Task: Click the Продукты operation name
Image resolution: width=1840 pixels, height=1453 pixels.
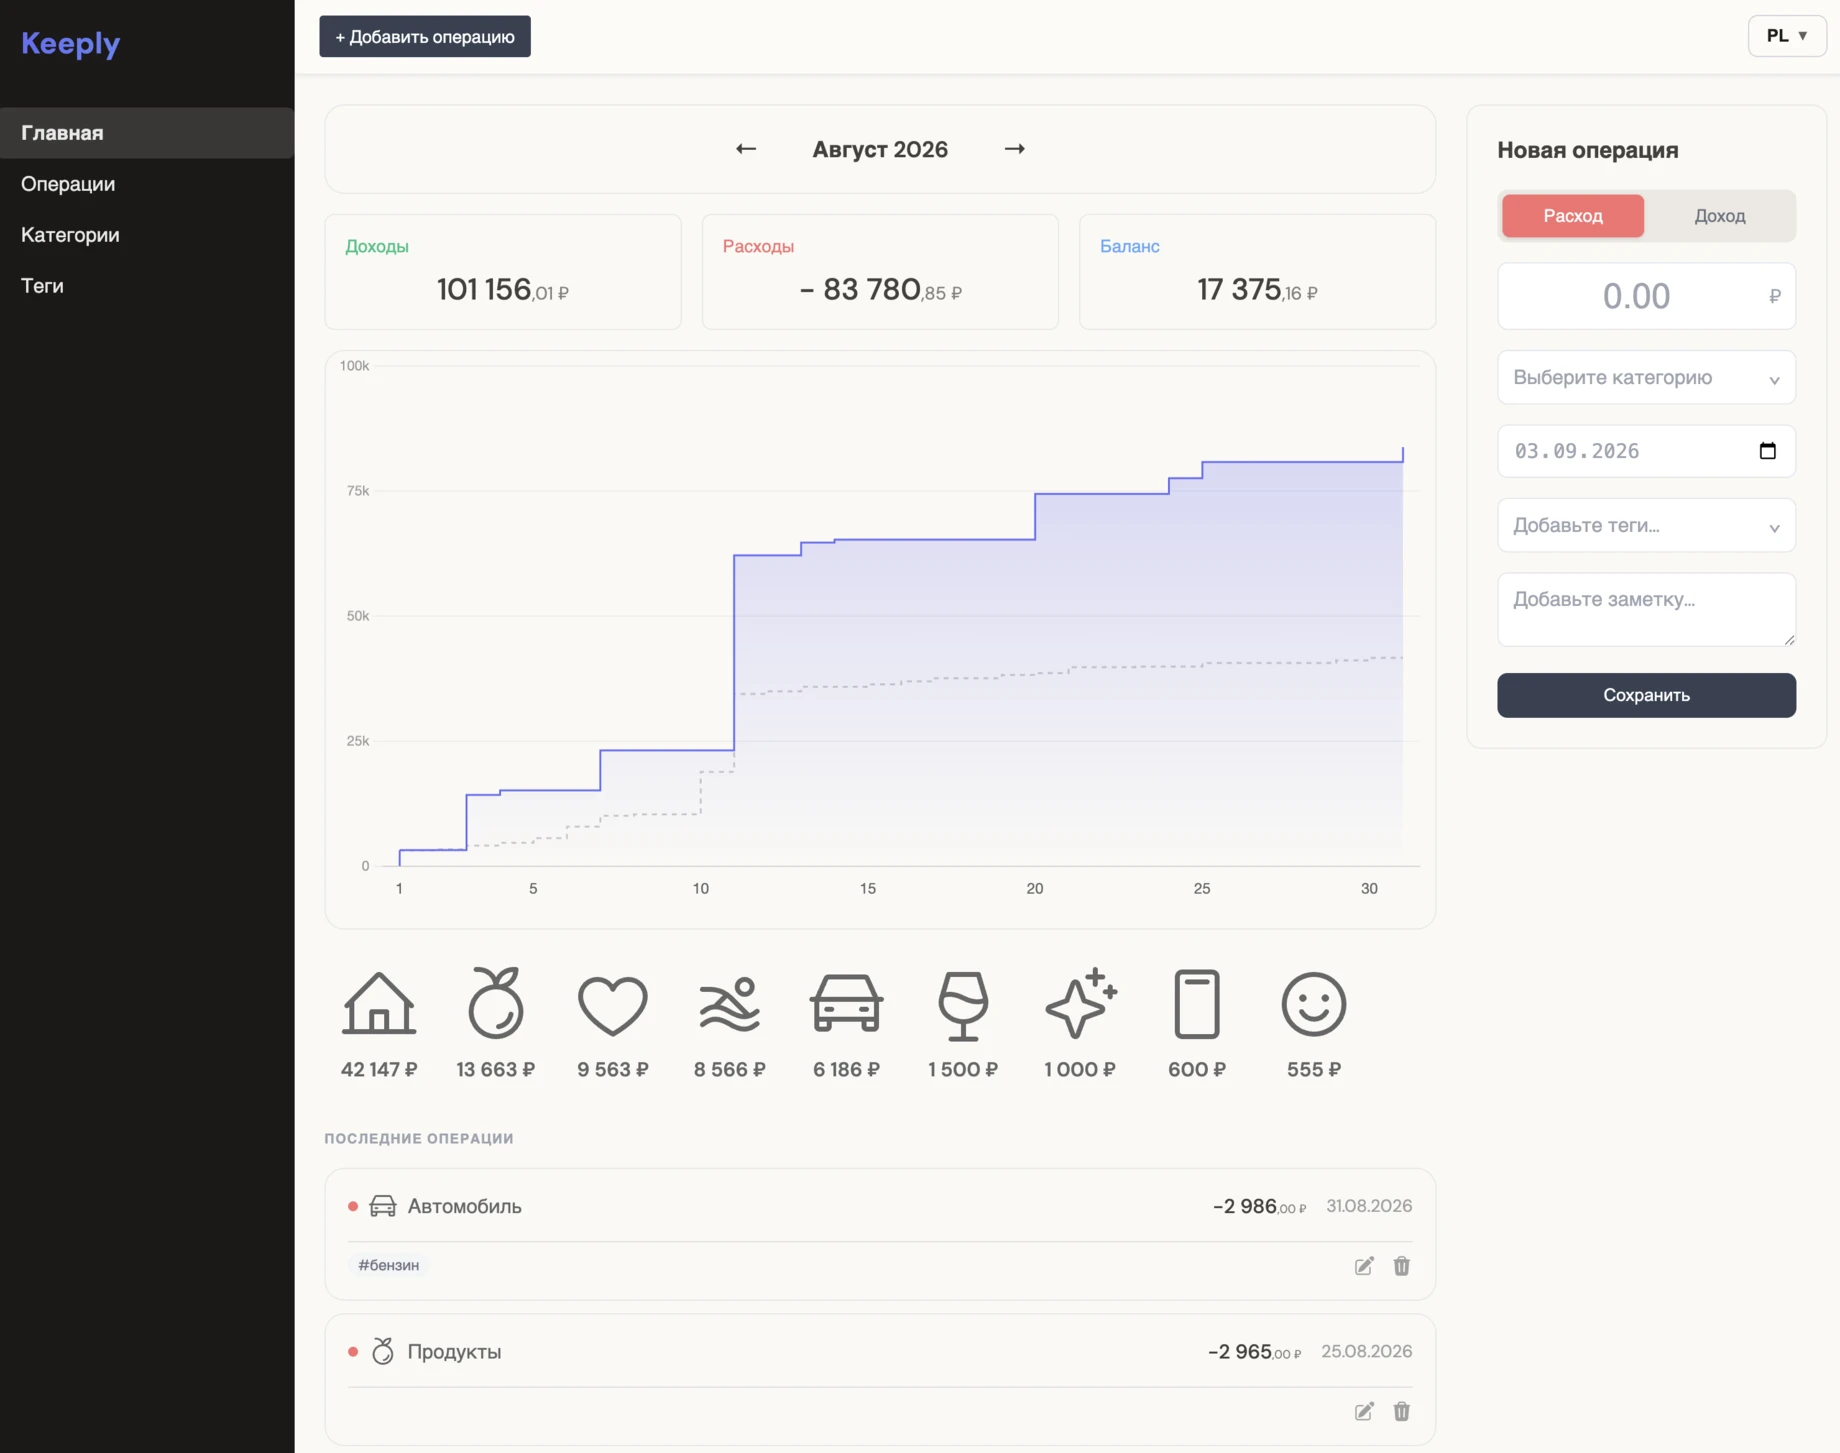Action: (x=454, y=1351)
